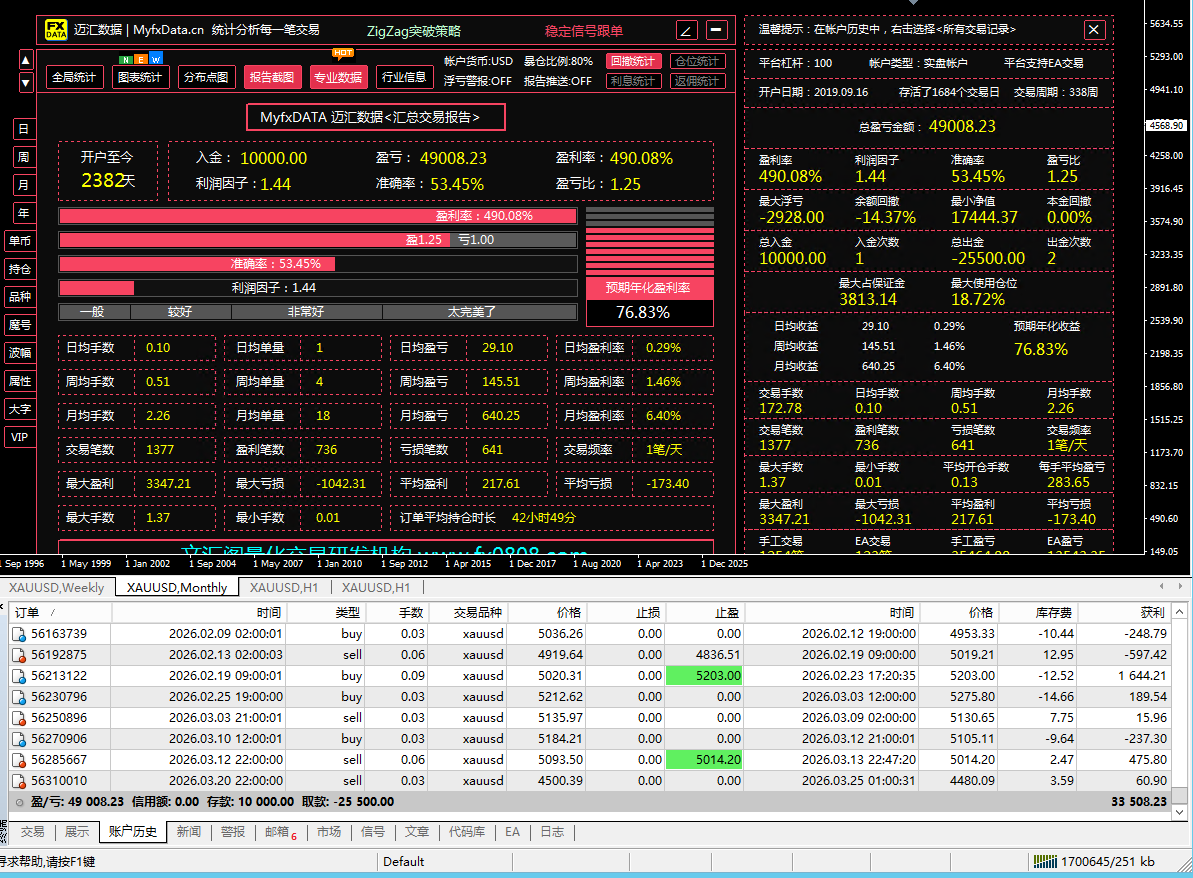1193x878 pixels.
Task: Click the 报告截图 button
Action: 272,77
